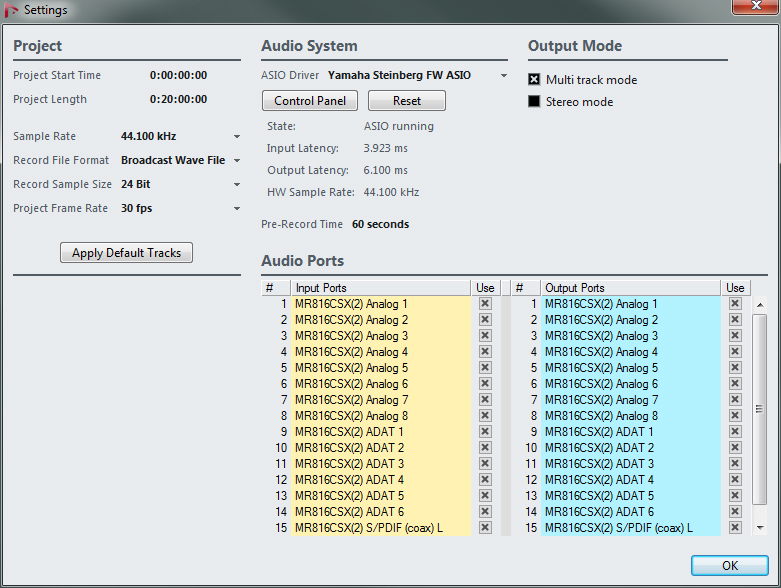
Task: Select output port MR816CSX(2) ADAT 1
Action: click(x=631, y=432)
